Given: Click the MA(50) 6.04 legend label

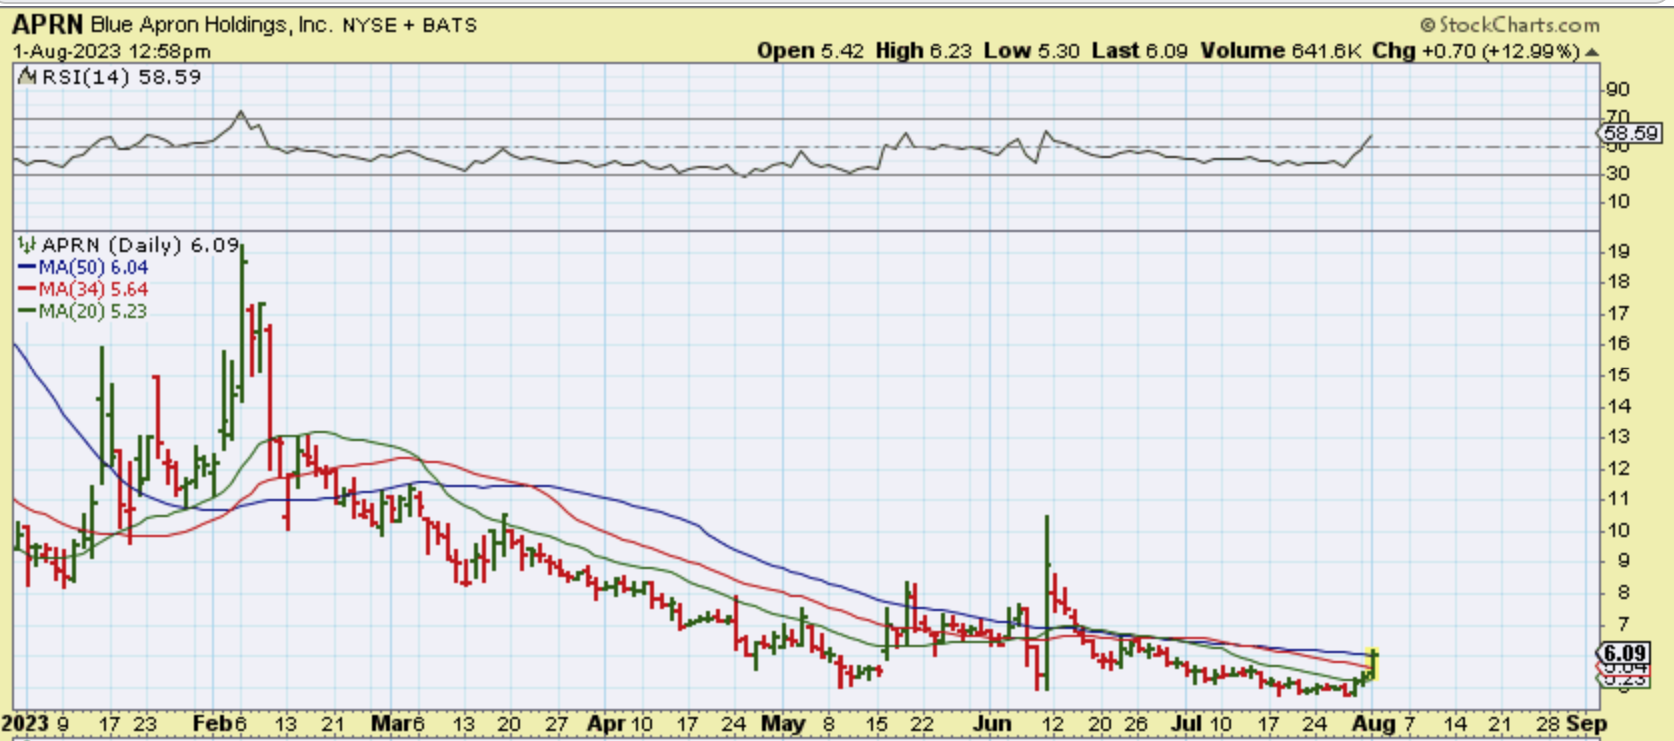Looking at the screenshot, I should coord(93,268).
